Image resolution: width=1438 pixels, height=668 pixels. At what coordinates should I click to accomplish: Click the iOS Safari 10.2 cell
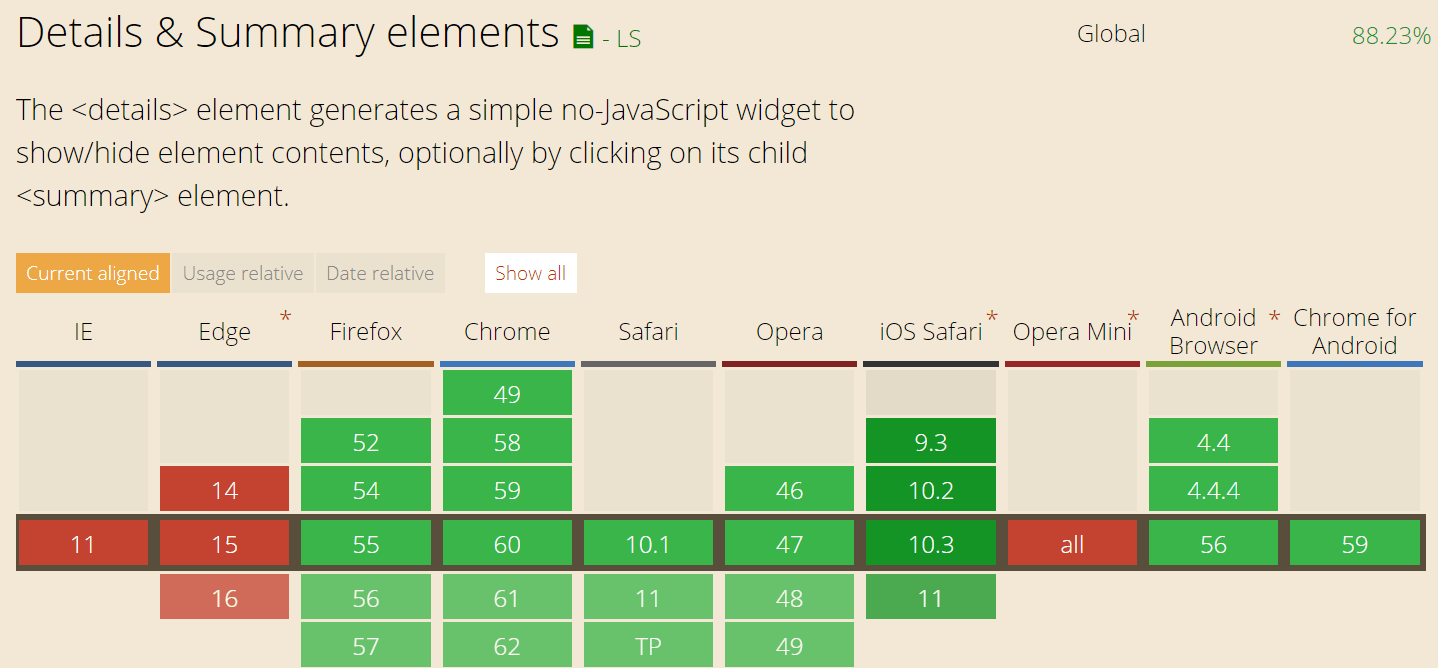[931, 490]
